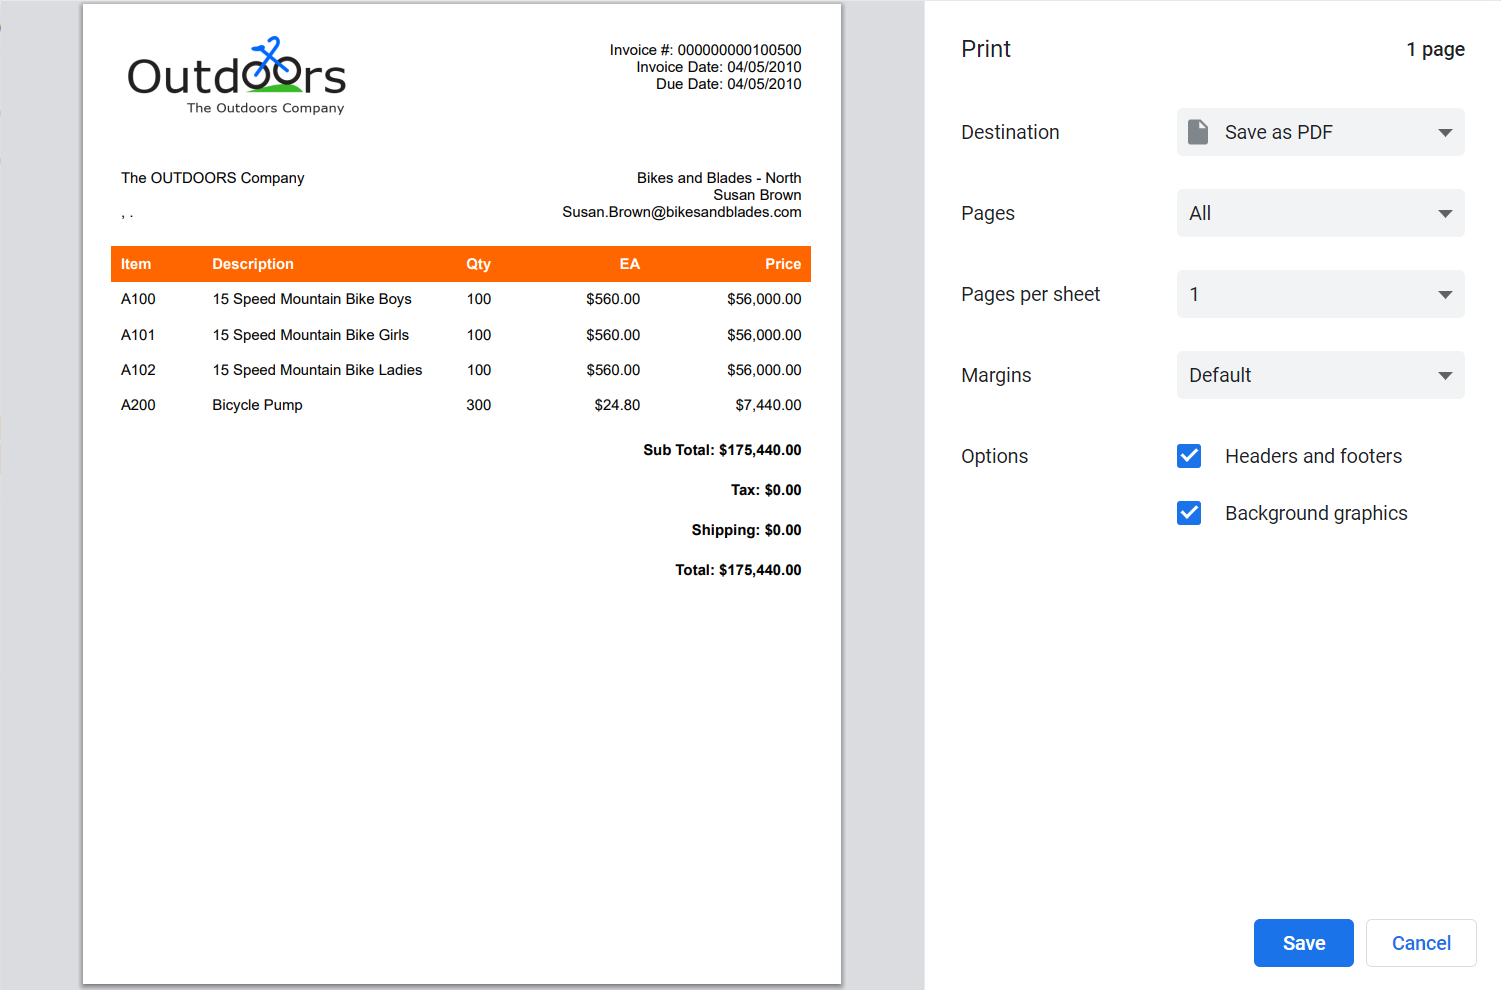Open the Margins dropdown set to Default

point(1320,375)
